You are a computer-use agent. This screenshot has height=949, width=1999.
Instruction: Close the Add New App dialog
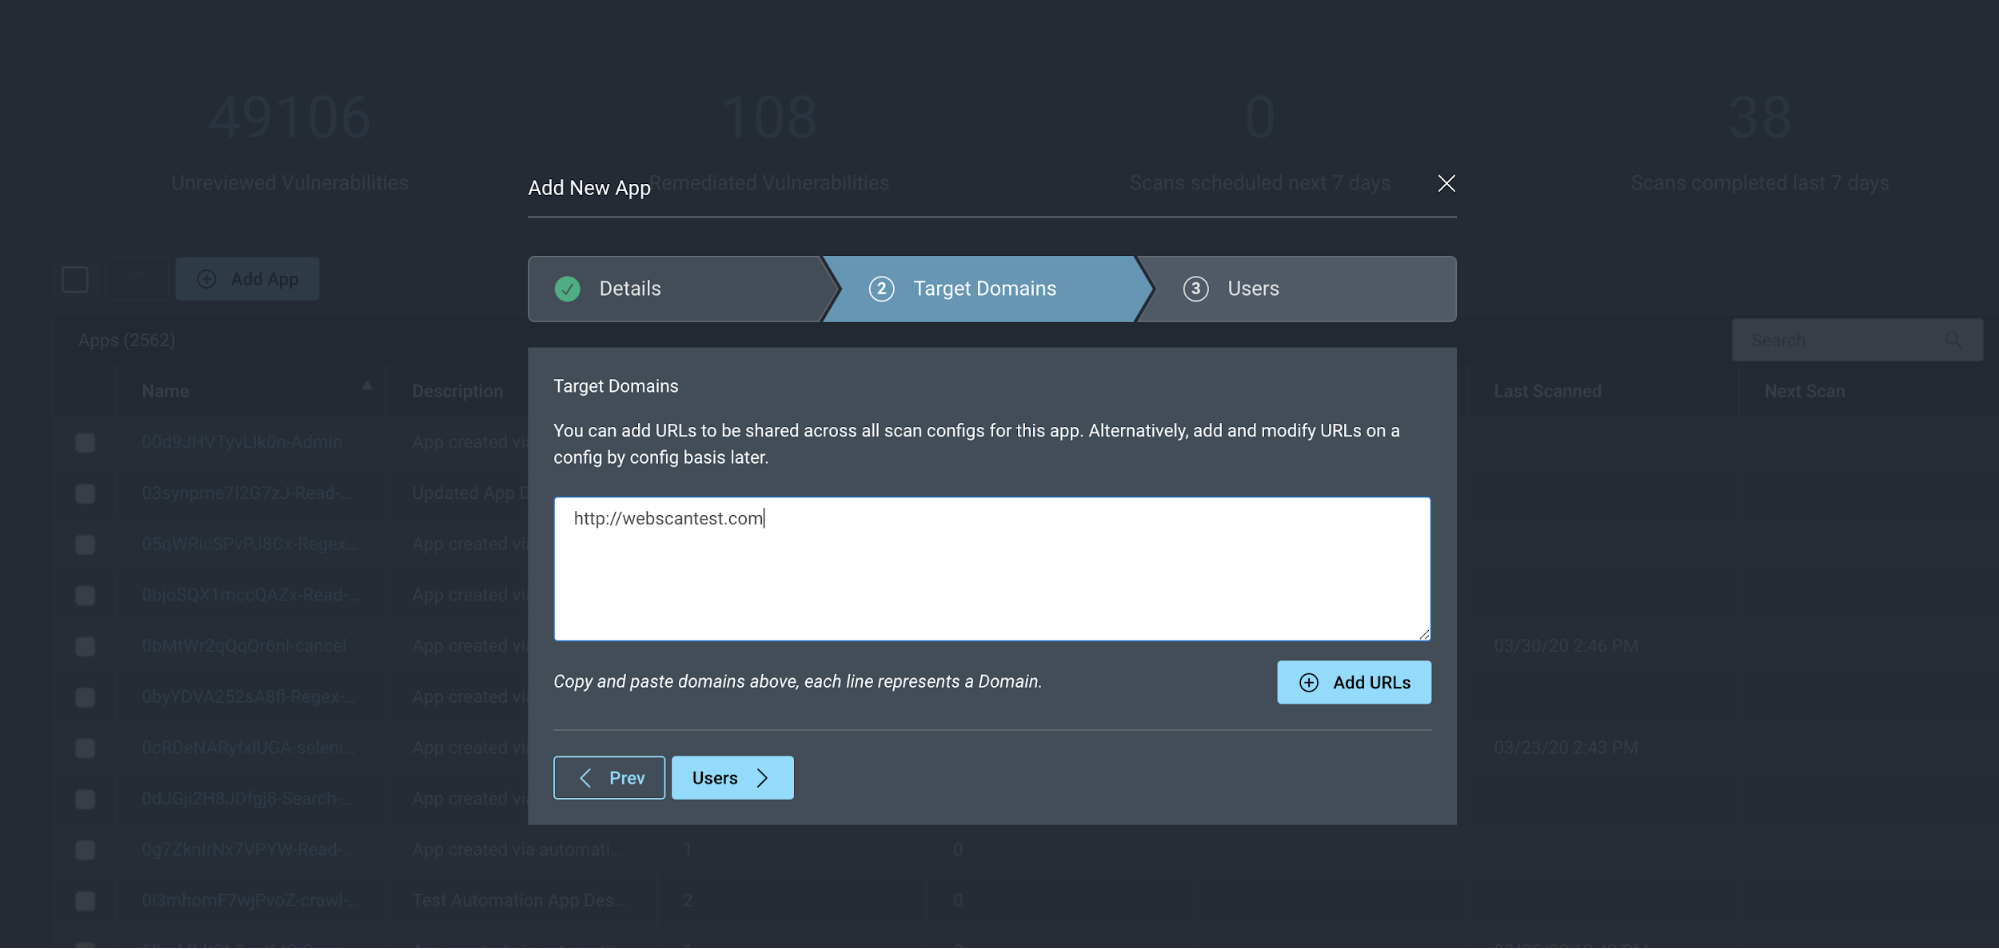pos(1446,183)
